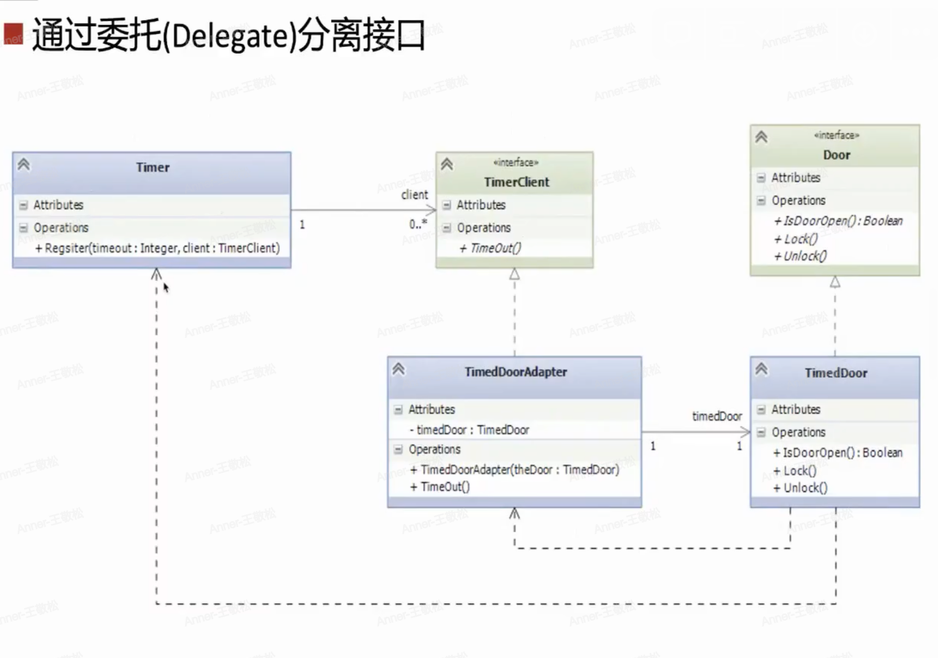Select the Regsiter operation in Timer
Screen dimensions: 938x658
(x=162, y=248)
